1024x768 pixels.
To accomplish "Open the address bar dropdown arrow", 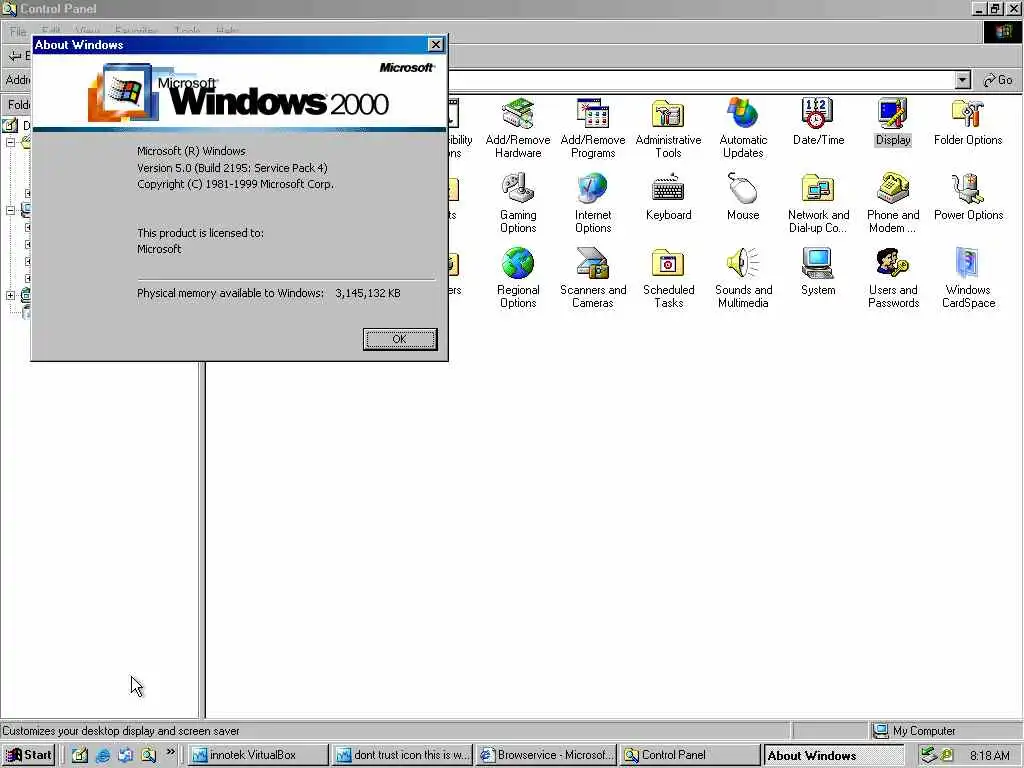I will (962, 80).
